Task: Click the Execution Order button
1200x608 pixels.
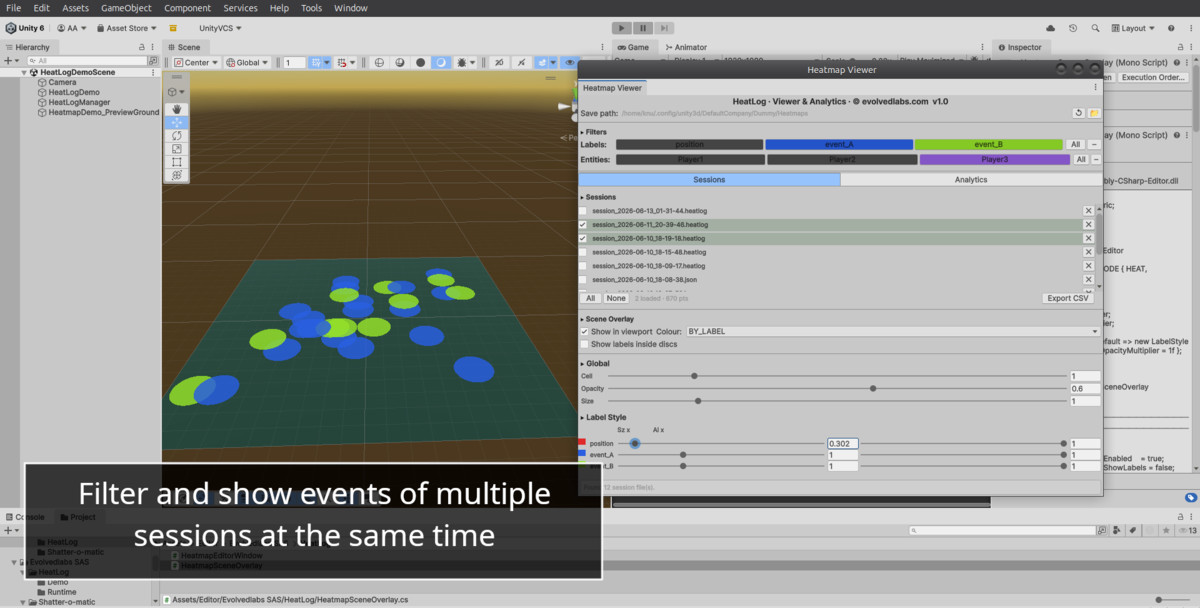Action: click(x=1152, y=77)
